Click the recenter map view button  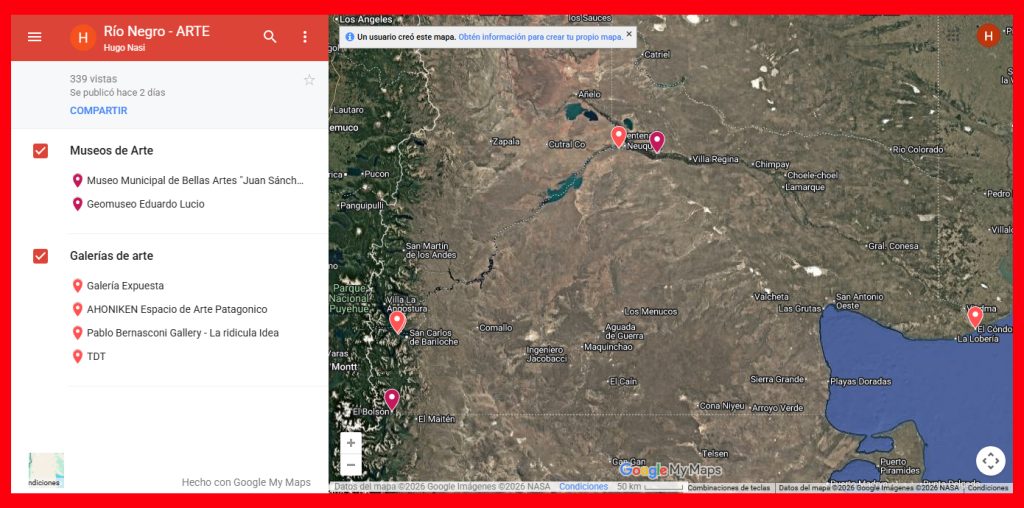click(990, 460)
